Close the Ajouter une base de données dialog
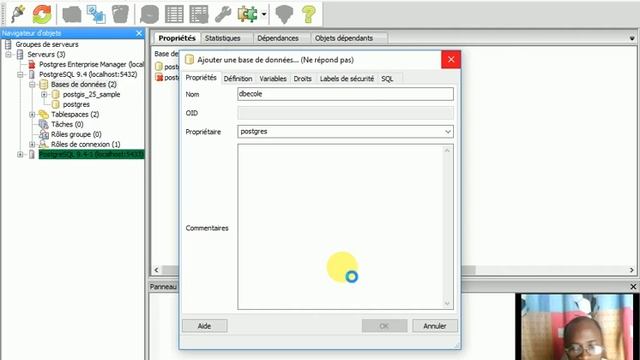This screenshot has width=640, height=360. coord(451,60)
